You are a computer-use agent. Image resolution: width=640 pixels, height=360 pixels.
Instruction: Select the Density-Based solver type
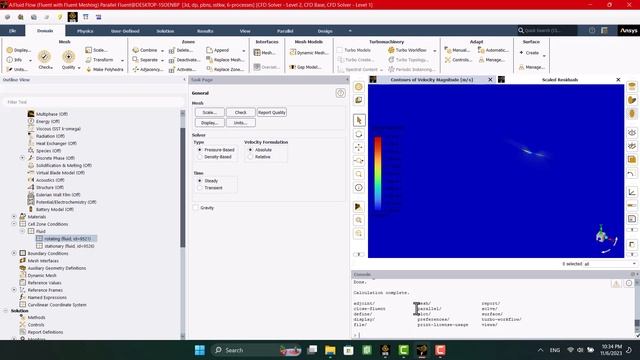(x=215, y=157)
